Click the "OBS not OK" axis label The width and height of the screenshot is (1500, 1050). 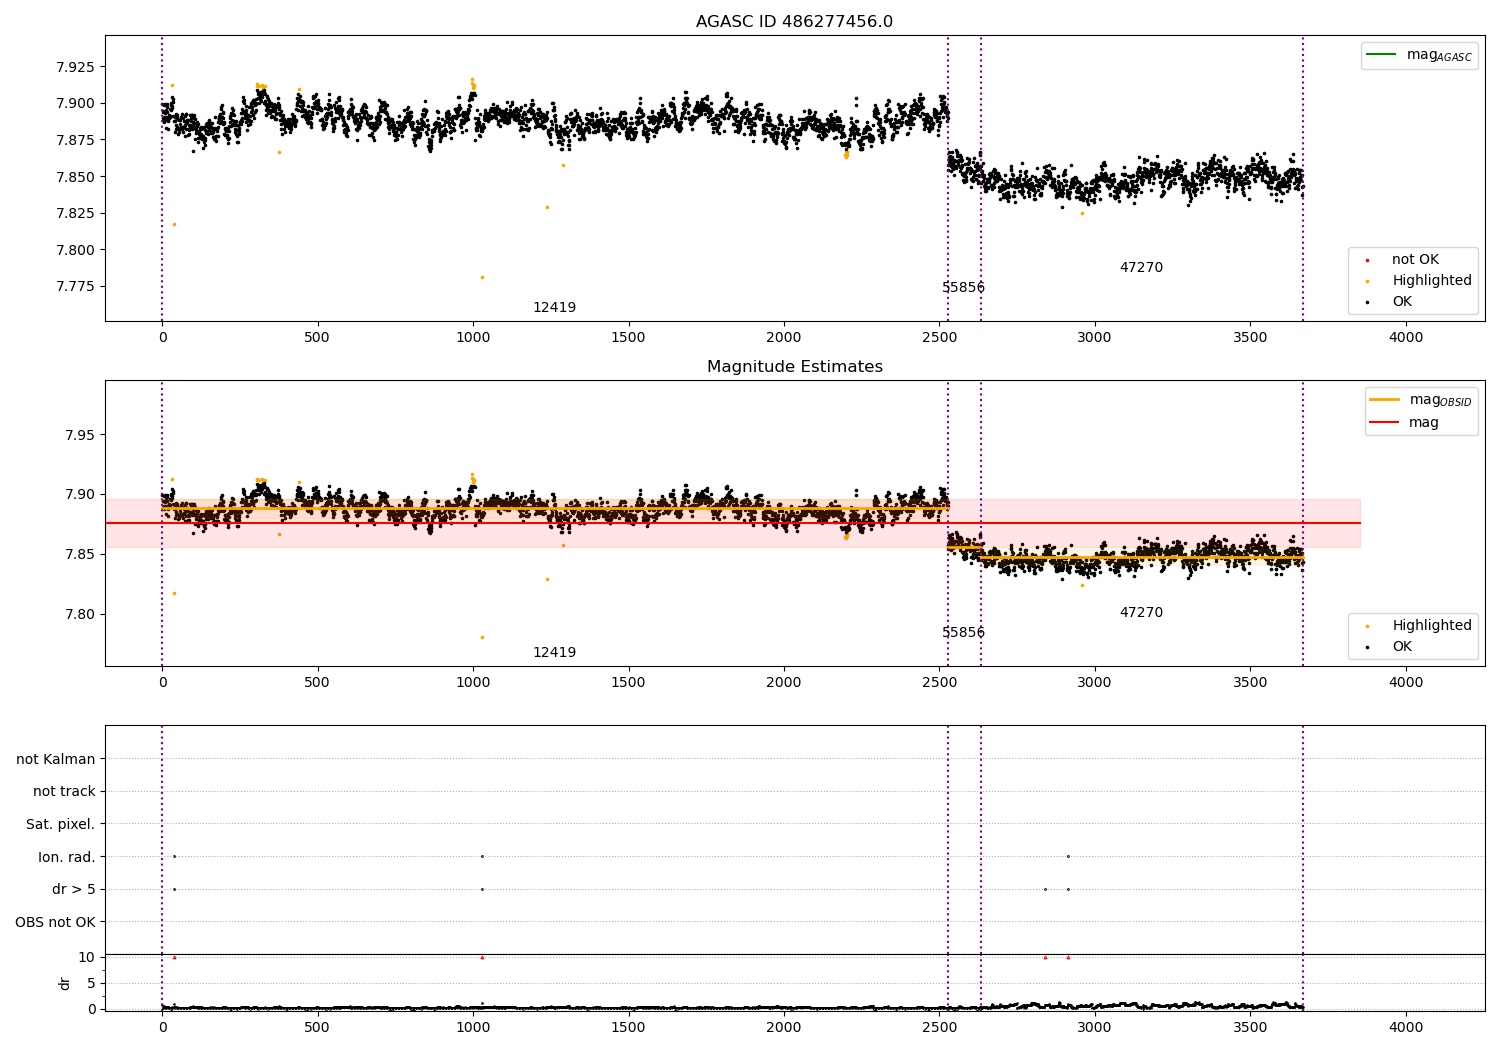point(55,922)
